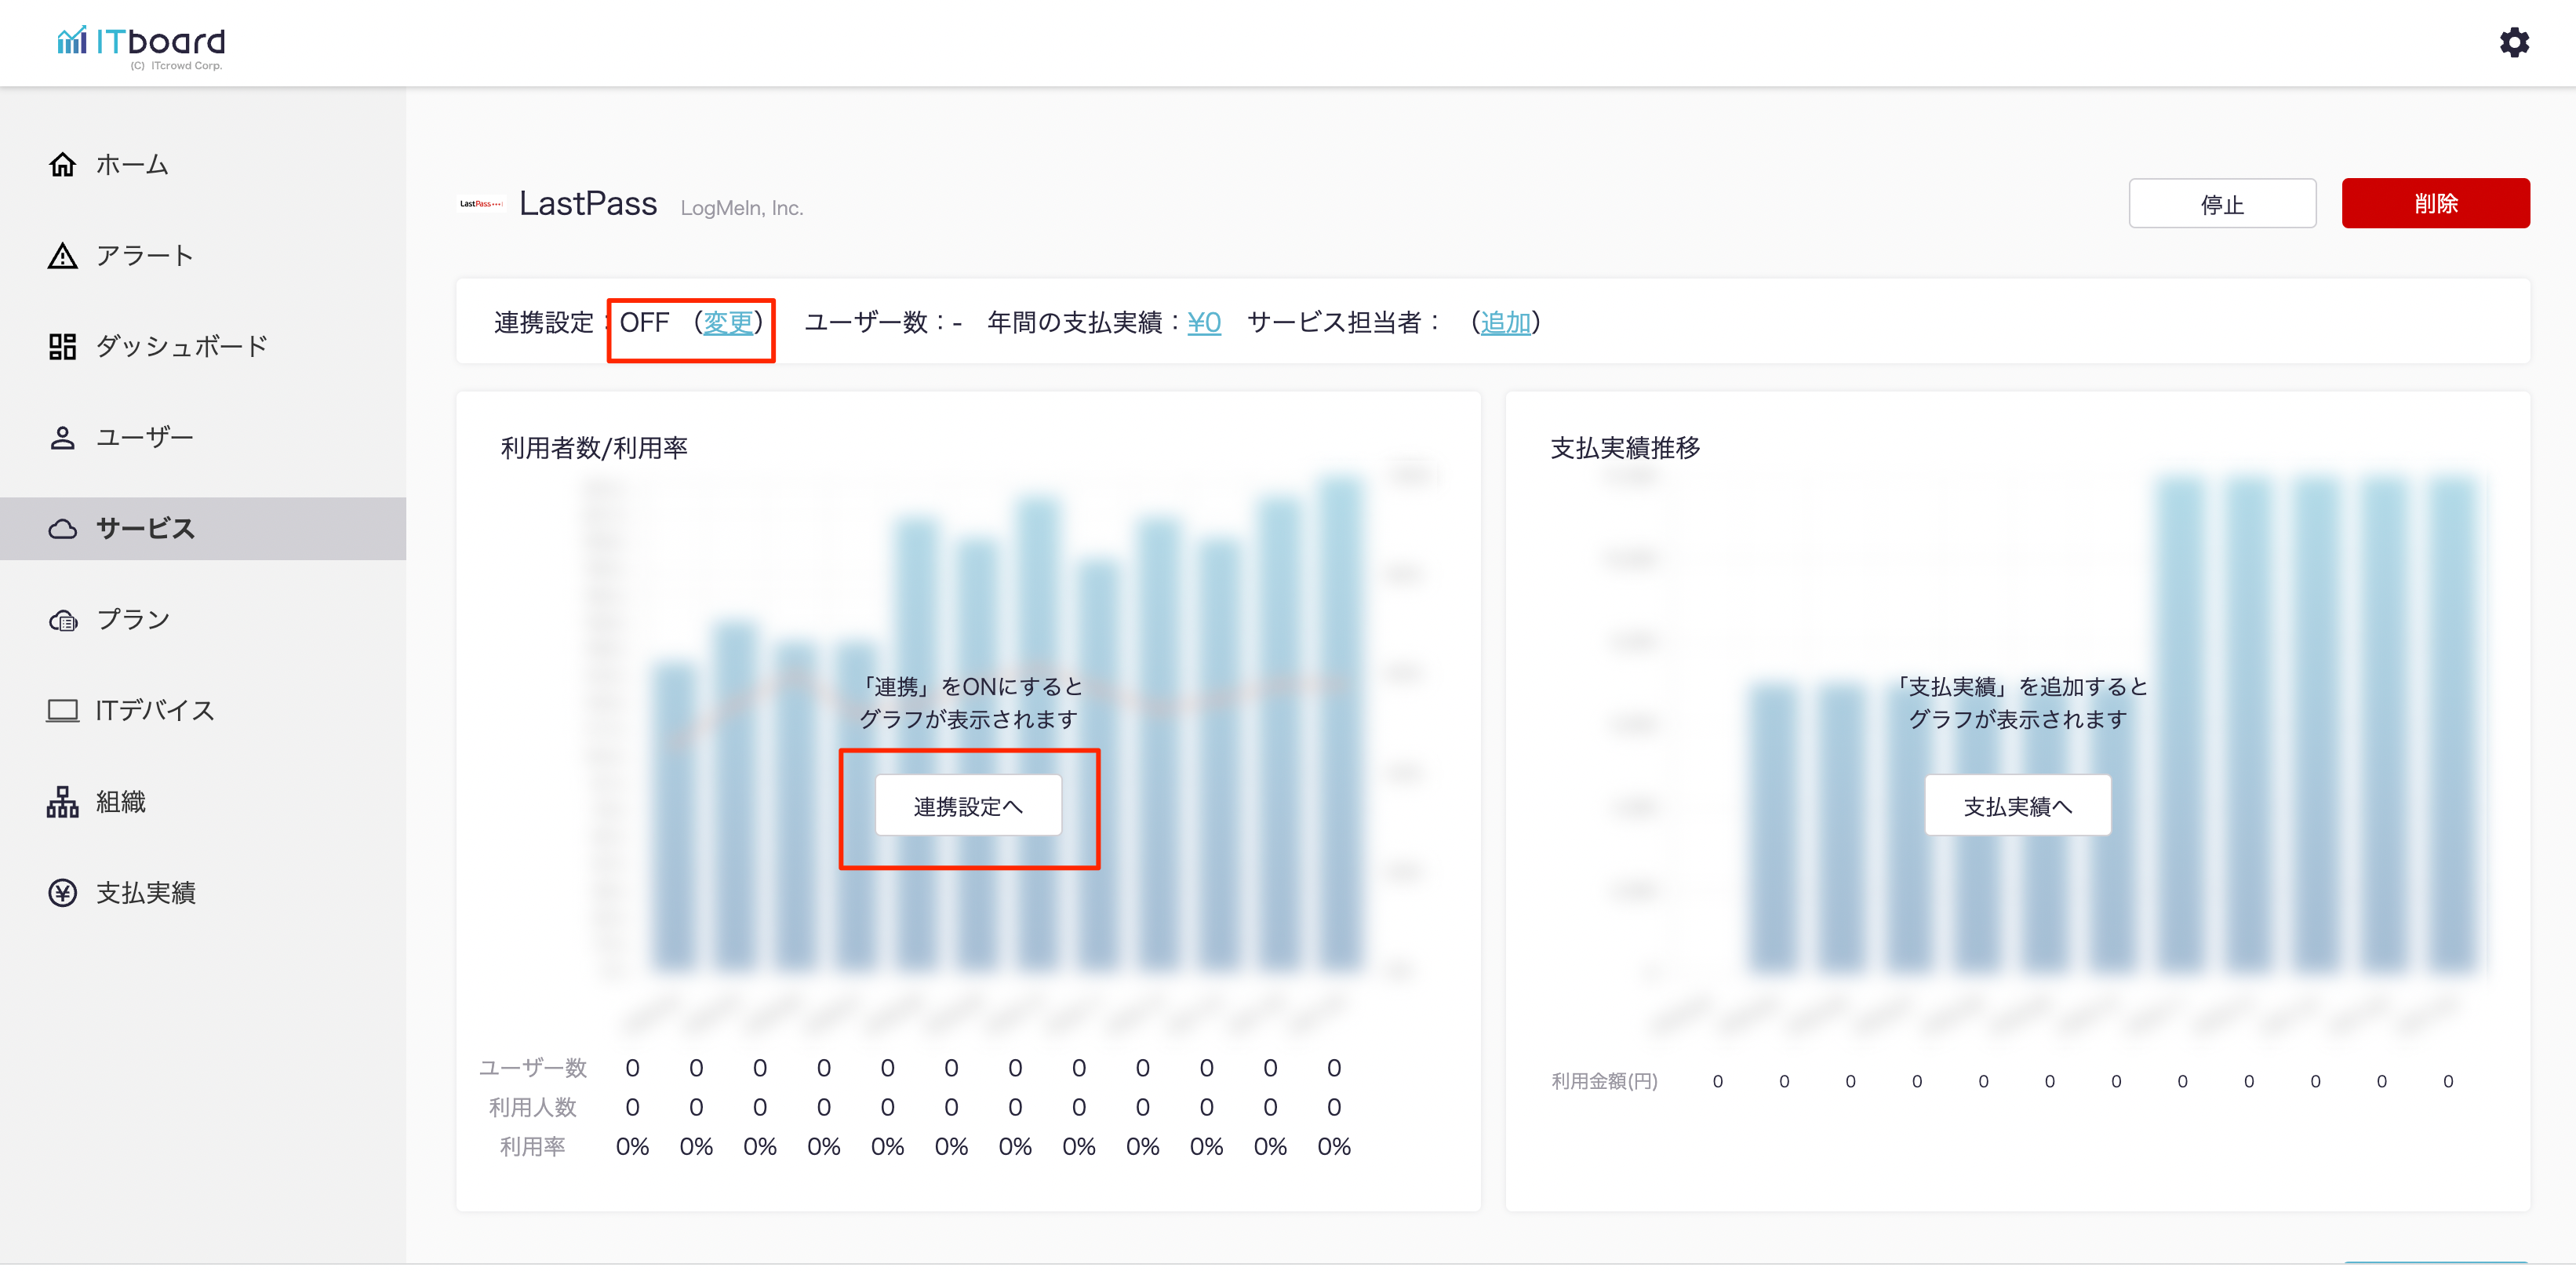Open the ダッシュボード menu item
Viewport: 2576px width, 1271px height.
[181, 347]
